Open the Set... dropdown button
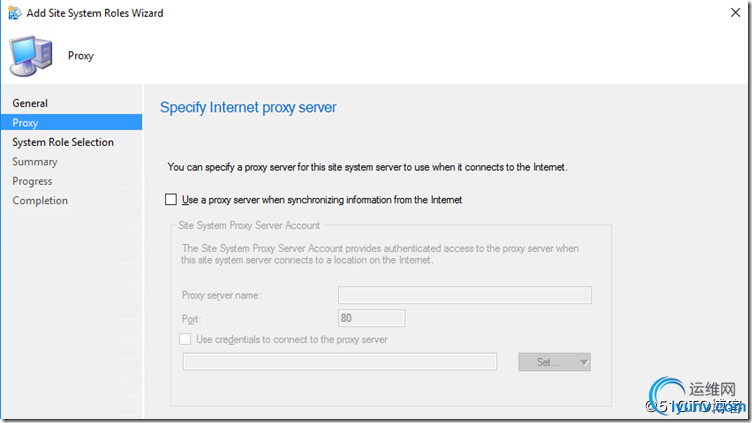 554,362
